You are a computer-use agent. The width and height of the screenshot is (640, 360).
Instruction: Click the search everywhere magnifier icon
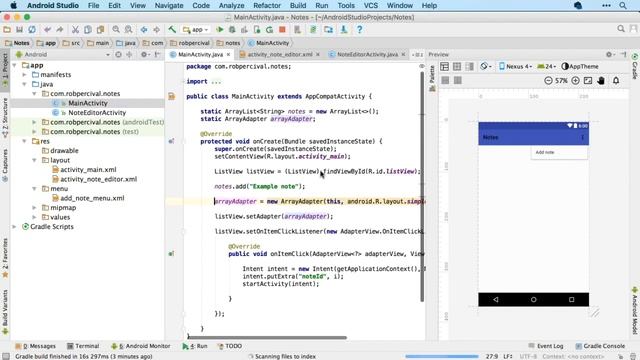click(621, 29)
